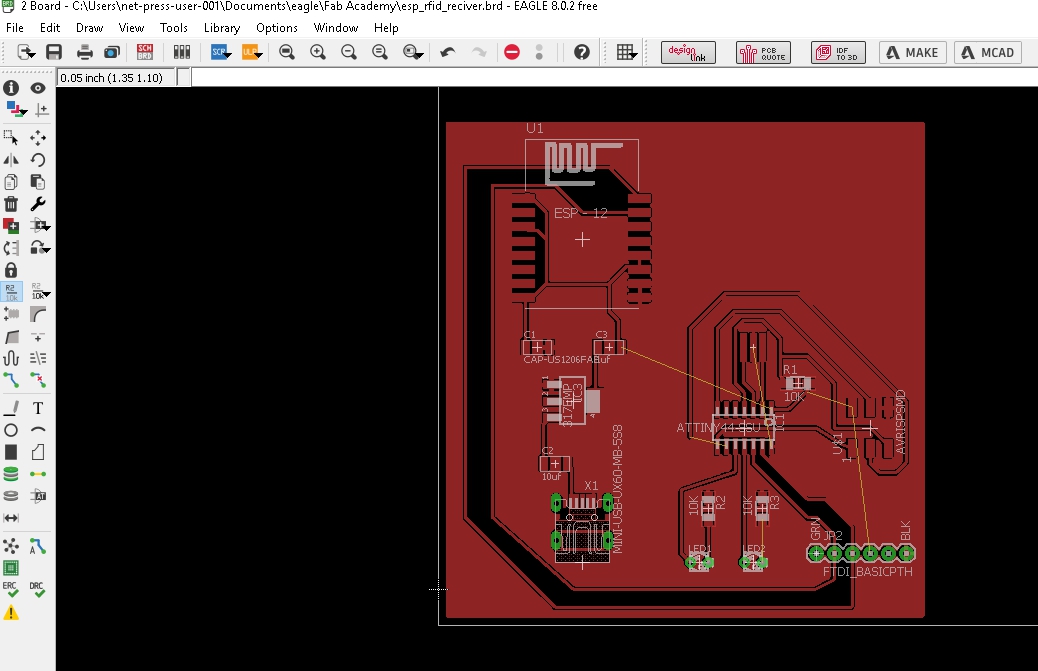Select the Delete trash tool
This screenshot has height=671, width=1038.
[11, 204]
